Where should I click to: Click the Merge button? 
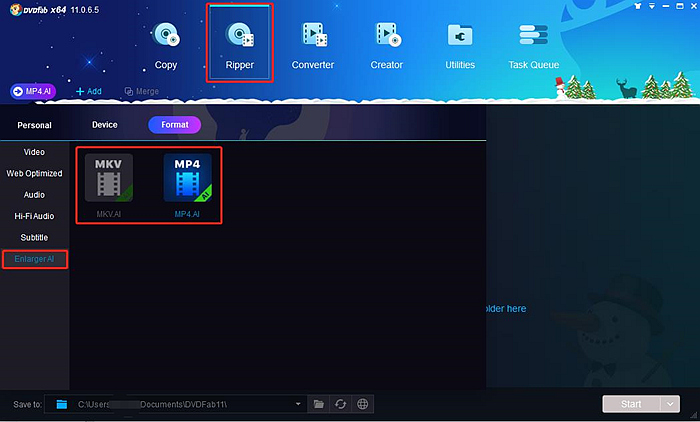(142, 91)
